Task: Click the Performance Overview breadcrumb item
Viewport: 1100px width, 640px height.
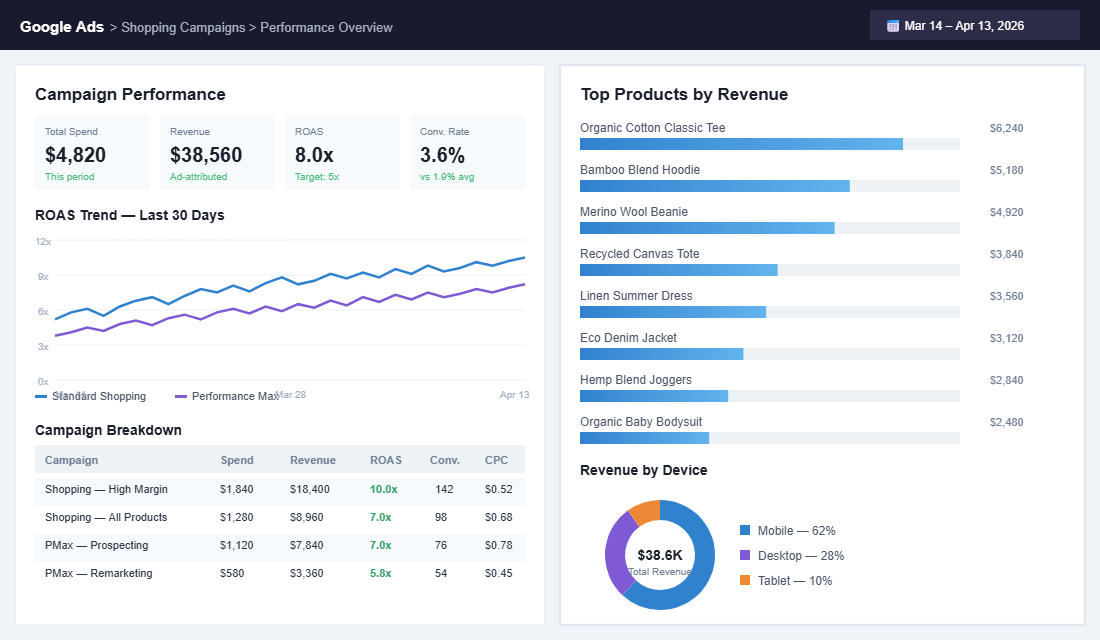Action: coord(326,27)
